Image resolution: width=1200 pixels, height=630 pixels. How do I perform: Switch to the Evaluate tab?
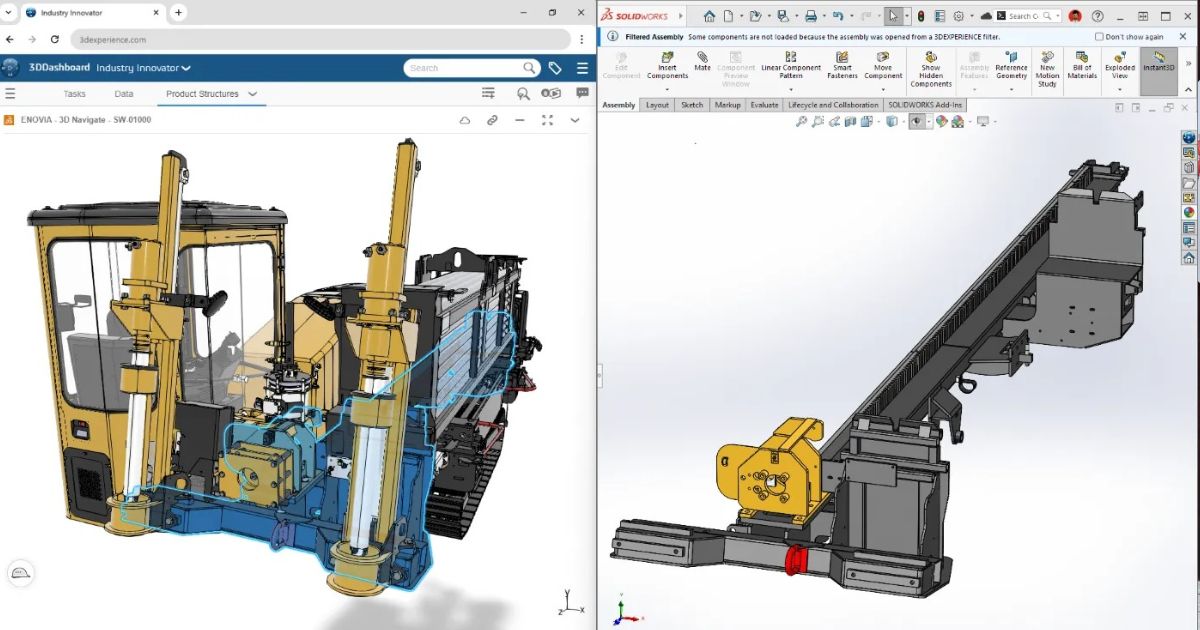pos(764,105)
